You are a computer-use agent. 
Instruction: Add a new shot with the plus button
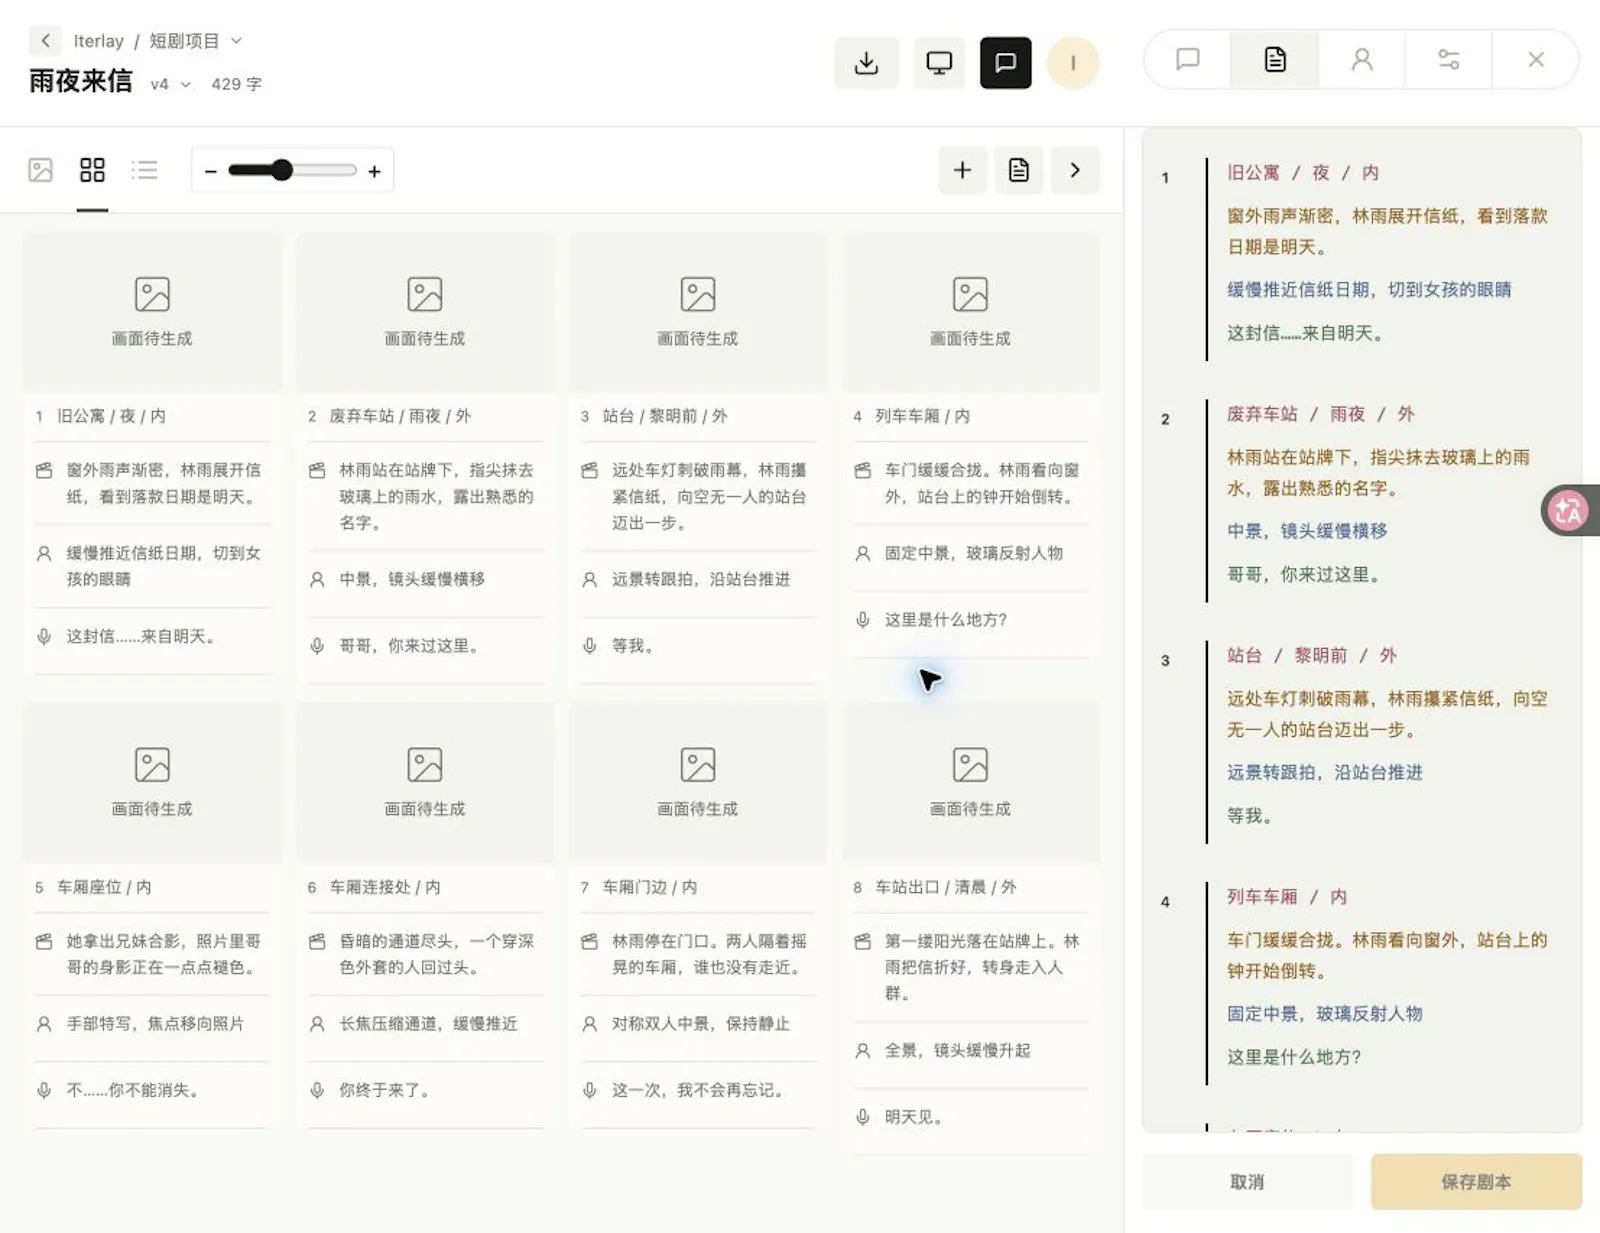[962, 170]
